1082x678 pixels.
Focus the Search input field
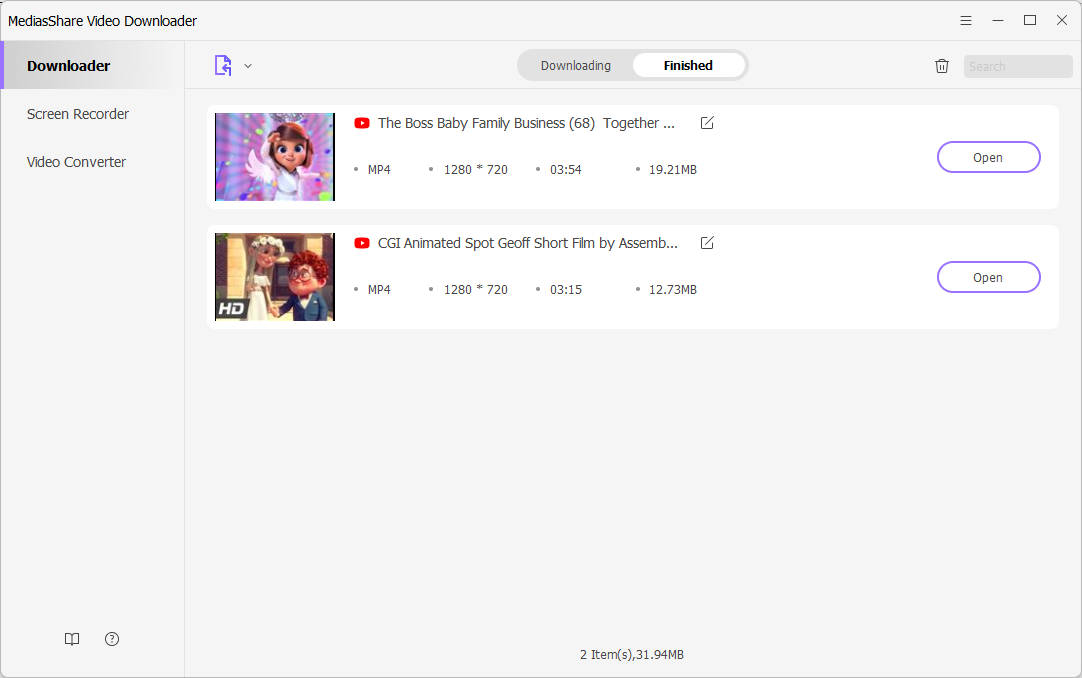point(1018,66)
